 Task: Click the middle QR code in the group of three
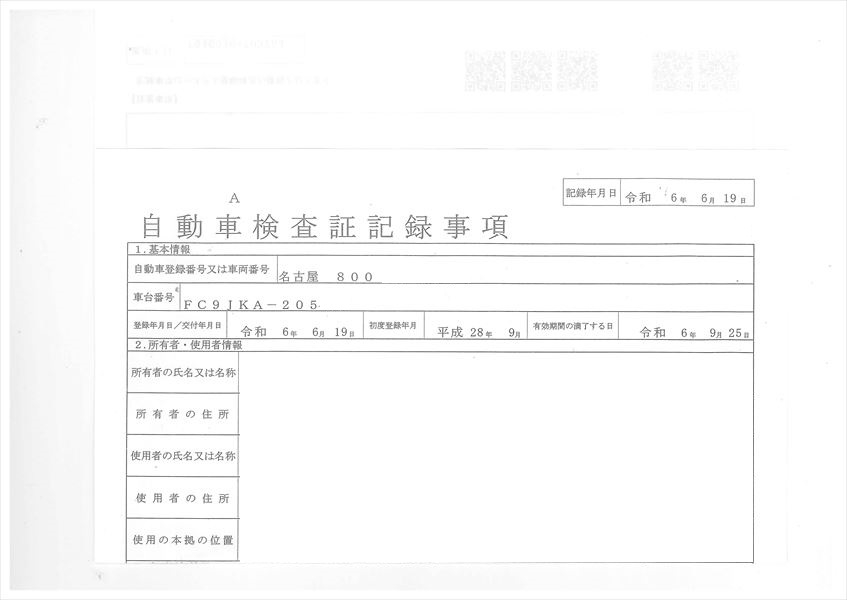pyautogui.click(x=531, y=70)
